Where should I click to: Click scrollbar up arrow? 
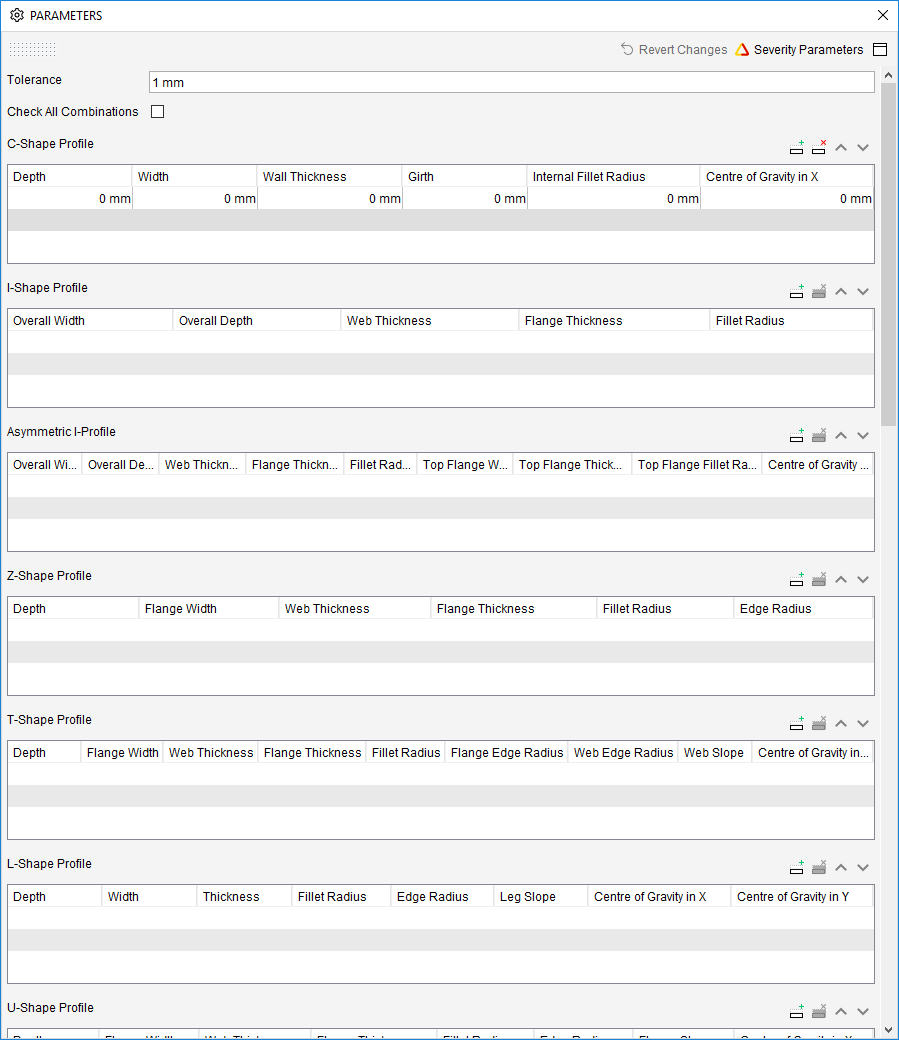tap(888, 76)
